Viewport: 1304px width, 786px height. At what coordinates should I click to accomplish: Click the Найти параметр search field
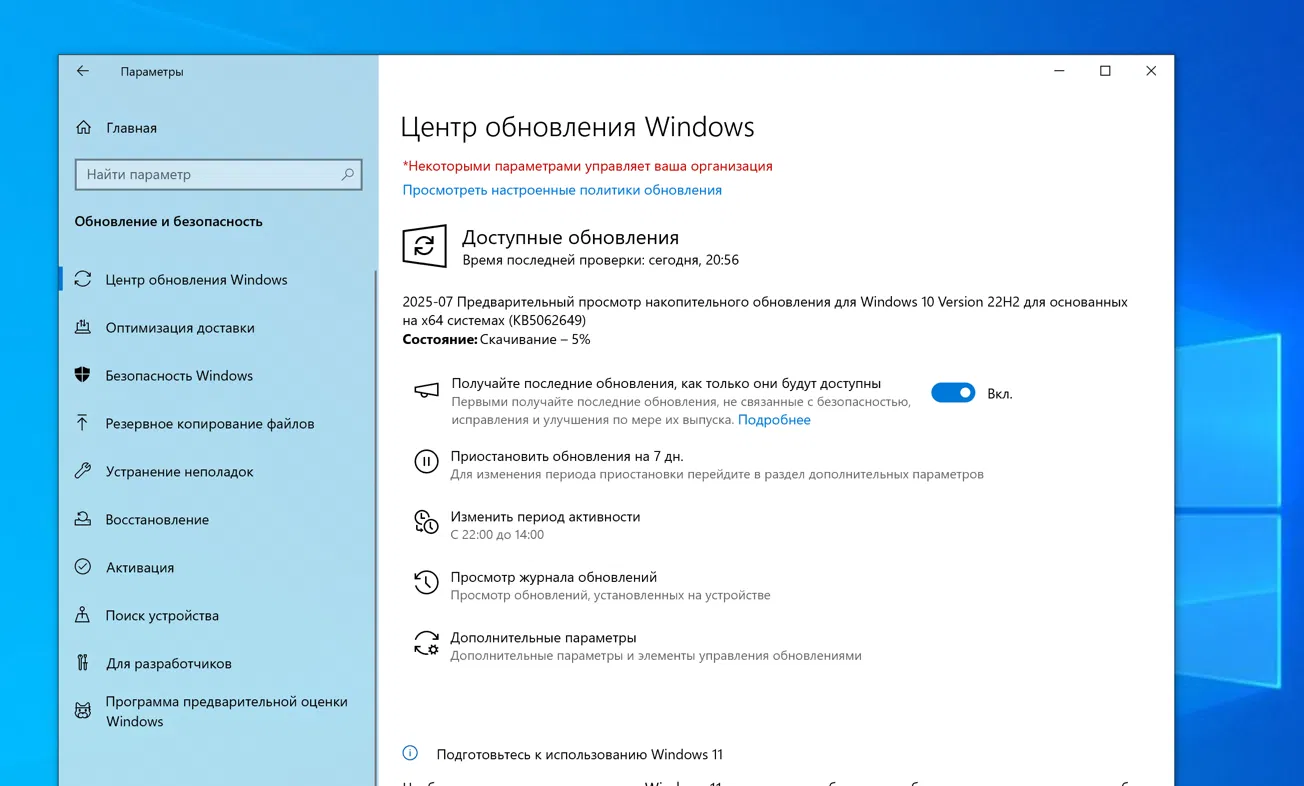point(218,174)
